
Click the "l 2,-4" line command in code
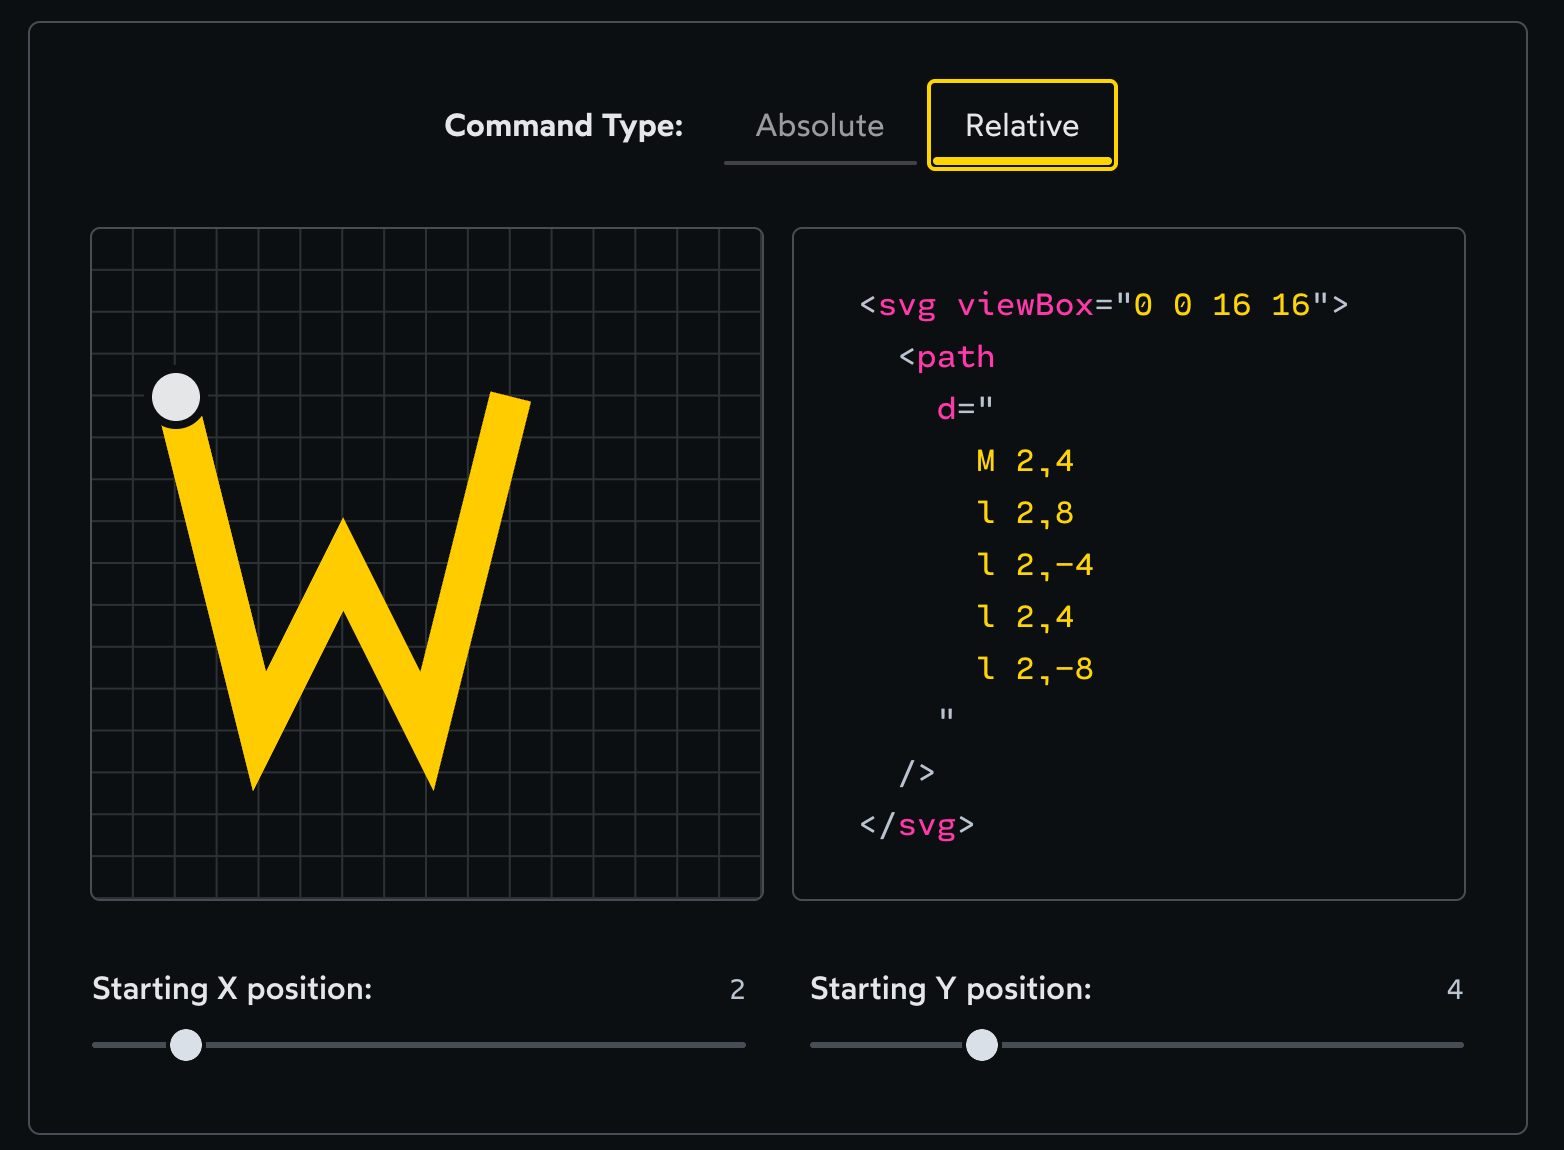(1034, 565)
